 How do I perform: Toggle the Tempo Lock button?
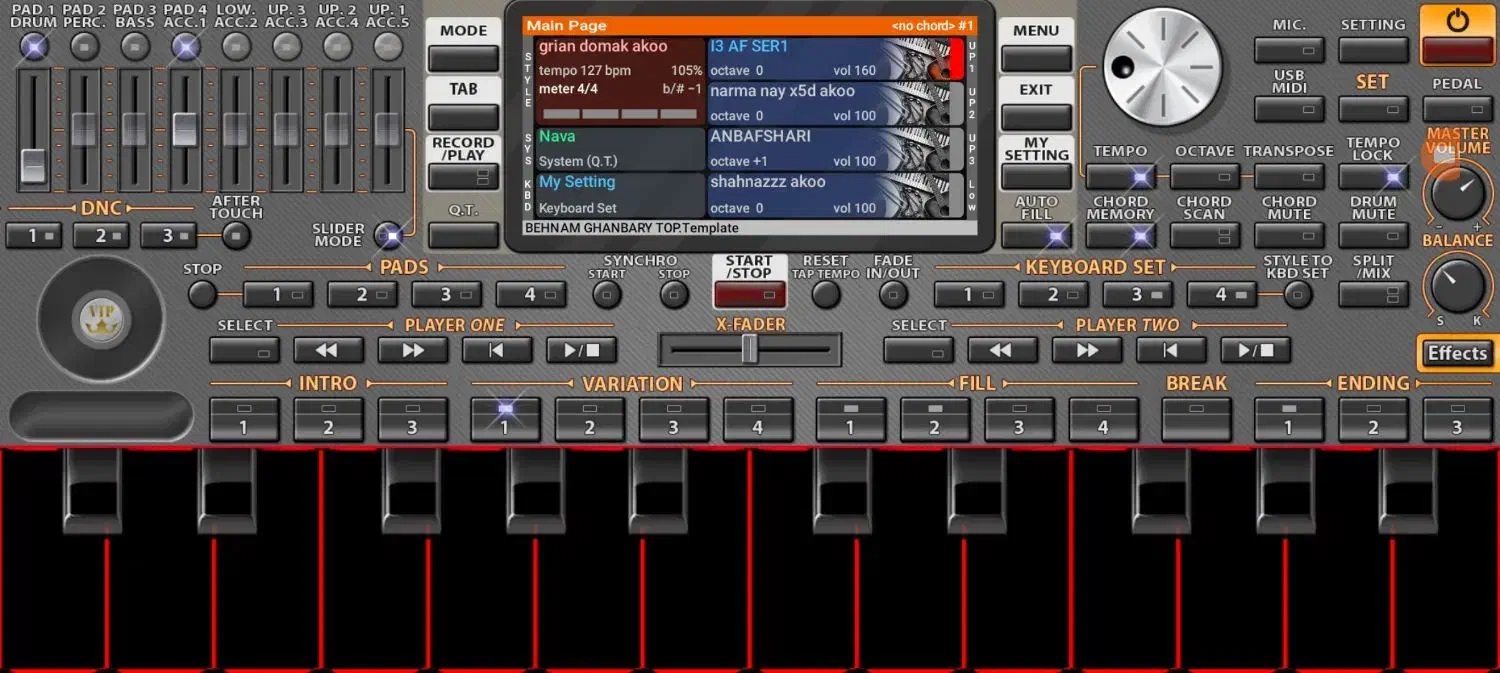point(1372,178)
